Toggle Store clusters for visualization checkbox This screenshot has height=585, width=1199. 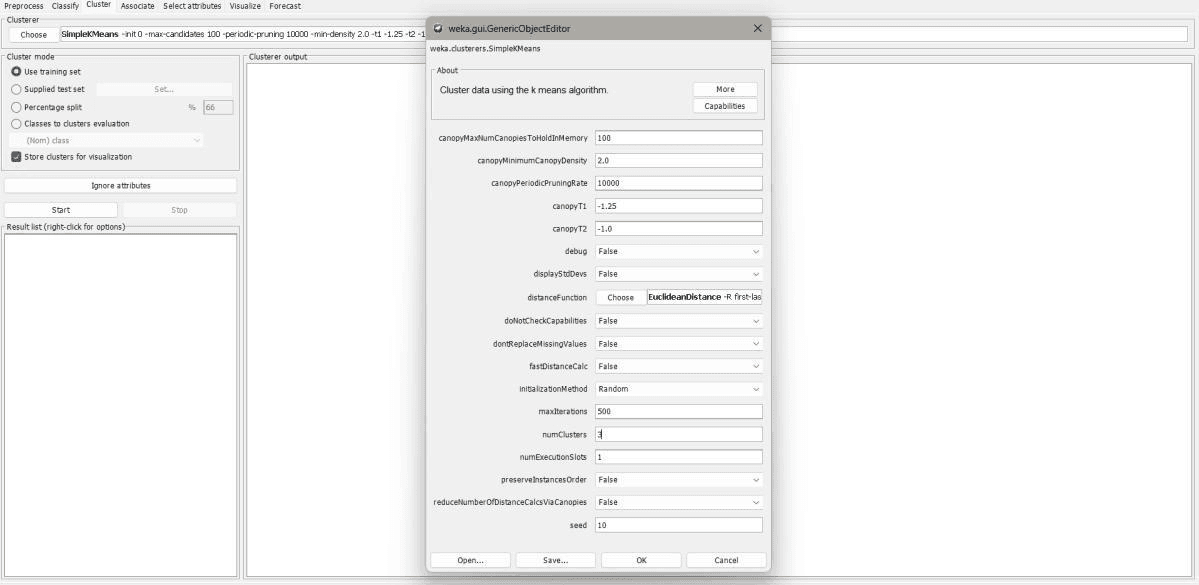(x=16, y=157)
